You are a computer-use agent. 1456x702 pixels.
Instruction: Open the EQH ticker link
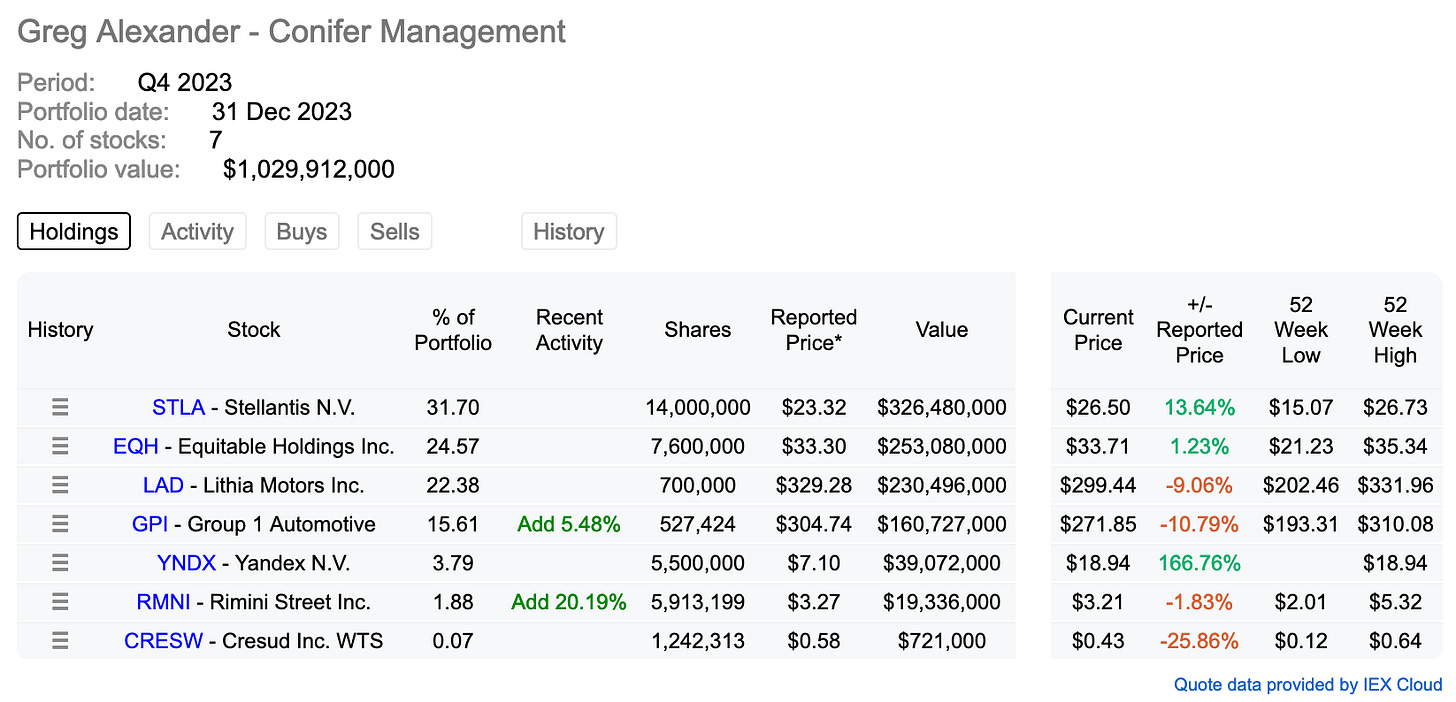point(136,446)
